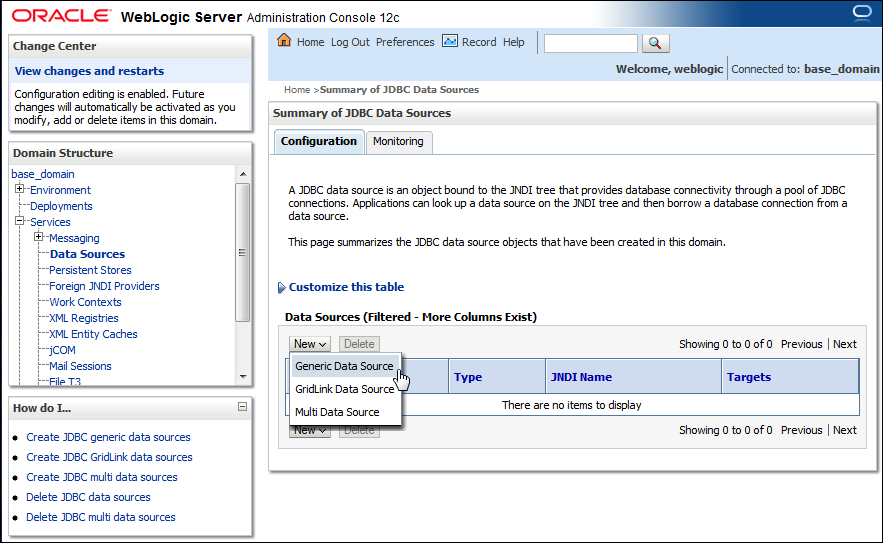Select Generic Data Source from menu
The width and height of the screenshot is (883, 543).
point(344,366)
